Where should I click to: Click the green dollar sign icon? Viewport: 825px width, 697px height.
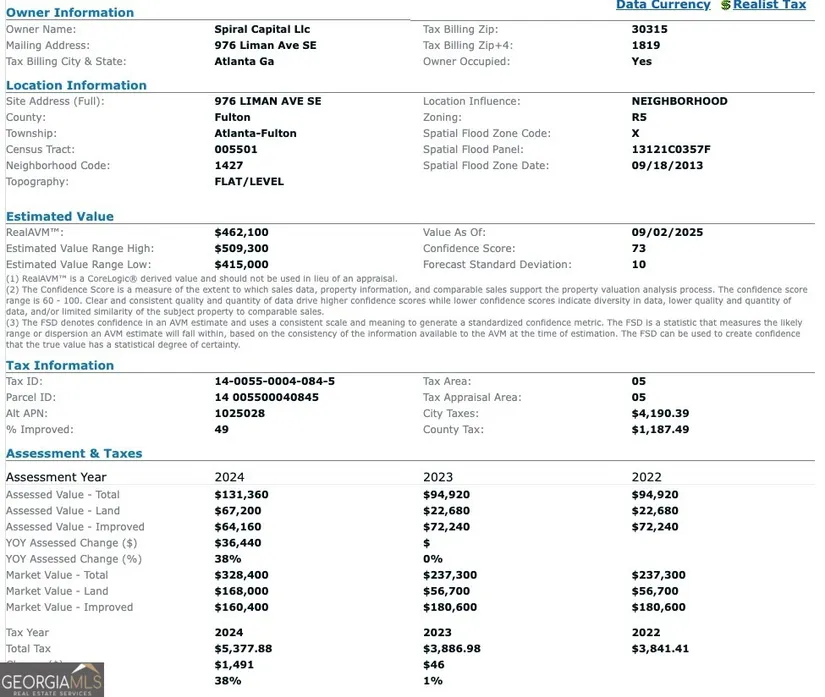[725, 5]
